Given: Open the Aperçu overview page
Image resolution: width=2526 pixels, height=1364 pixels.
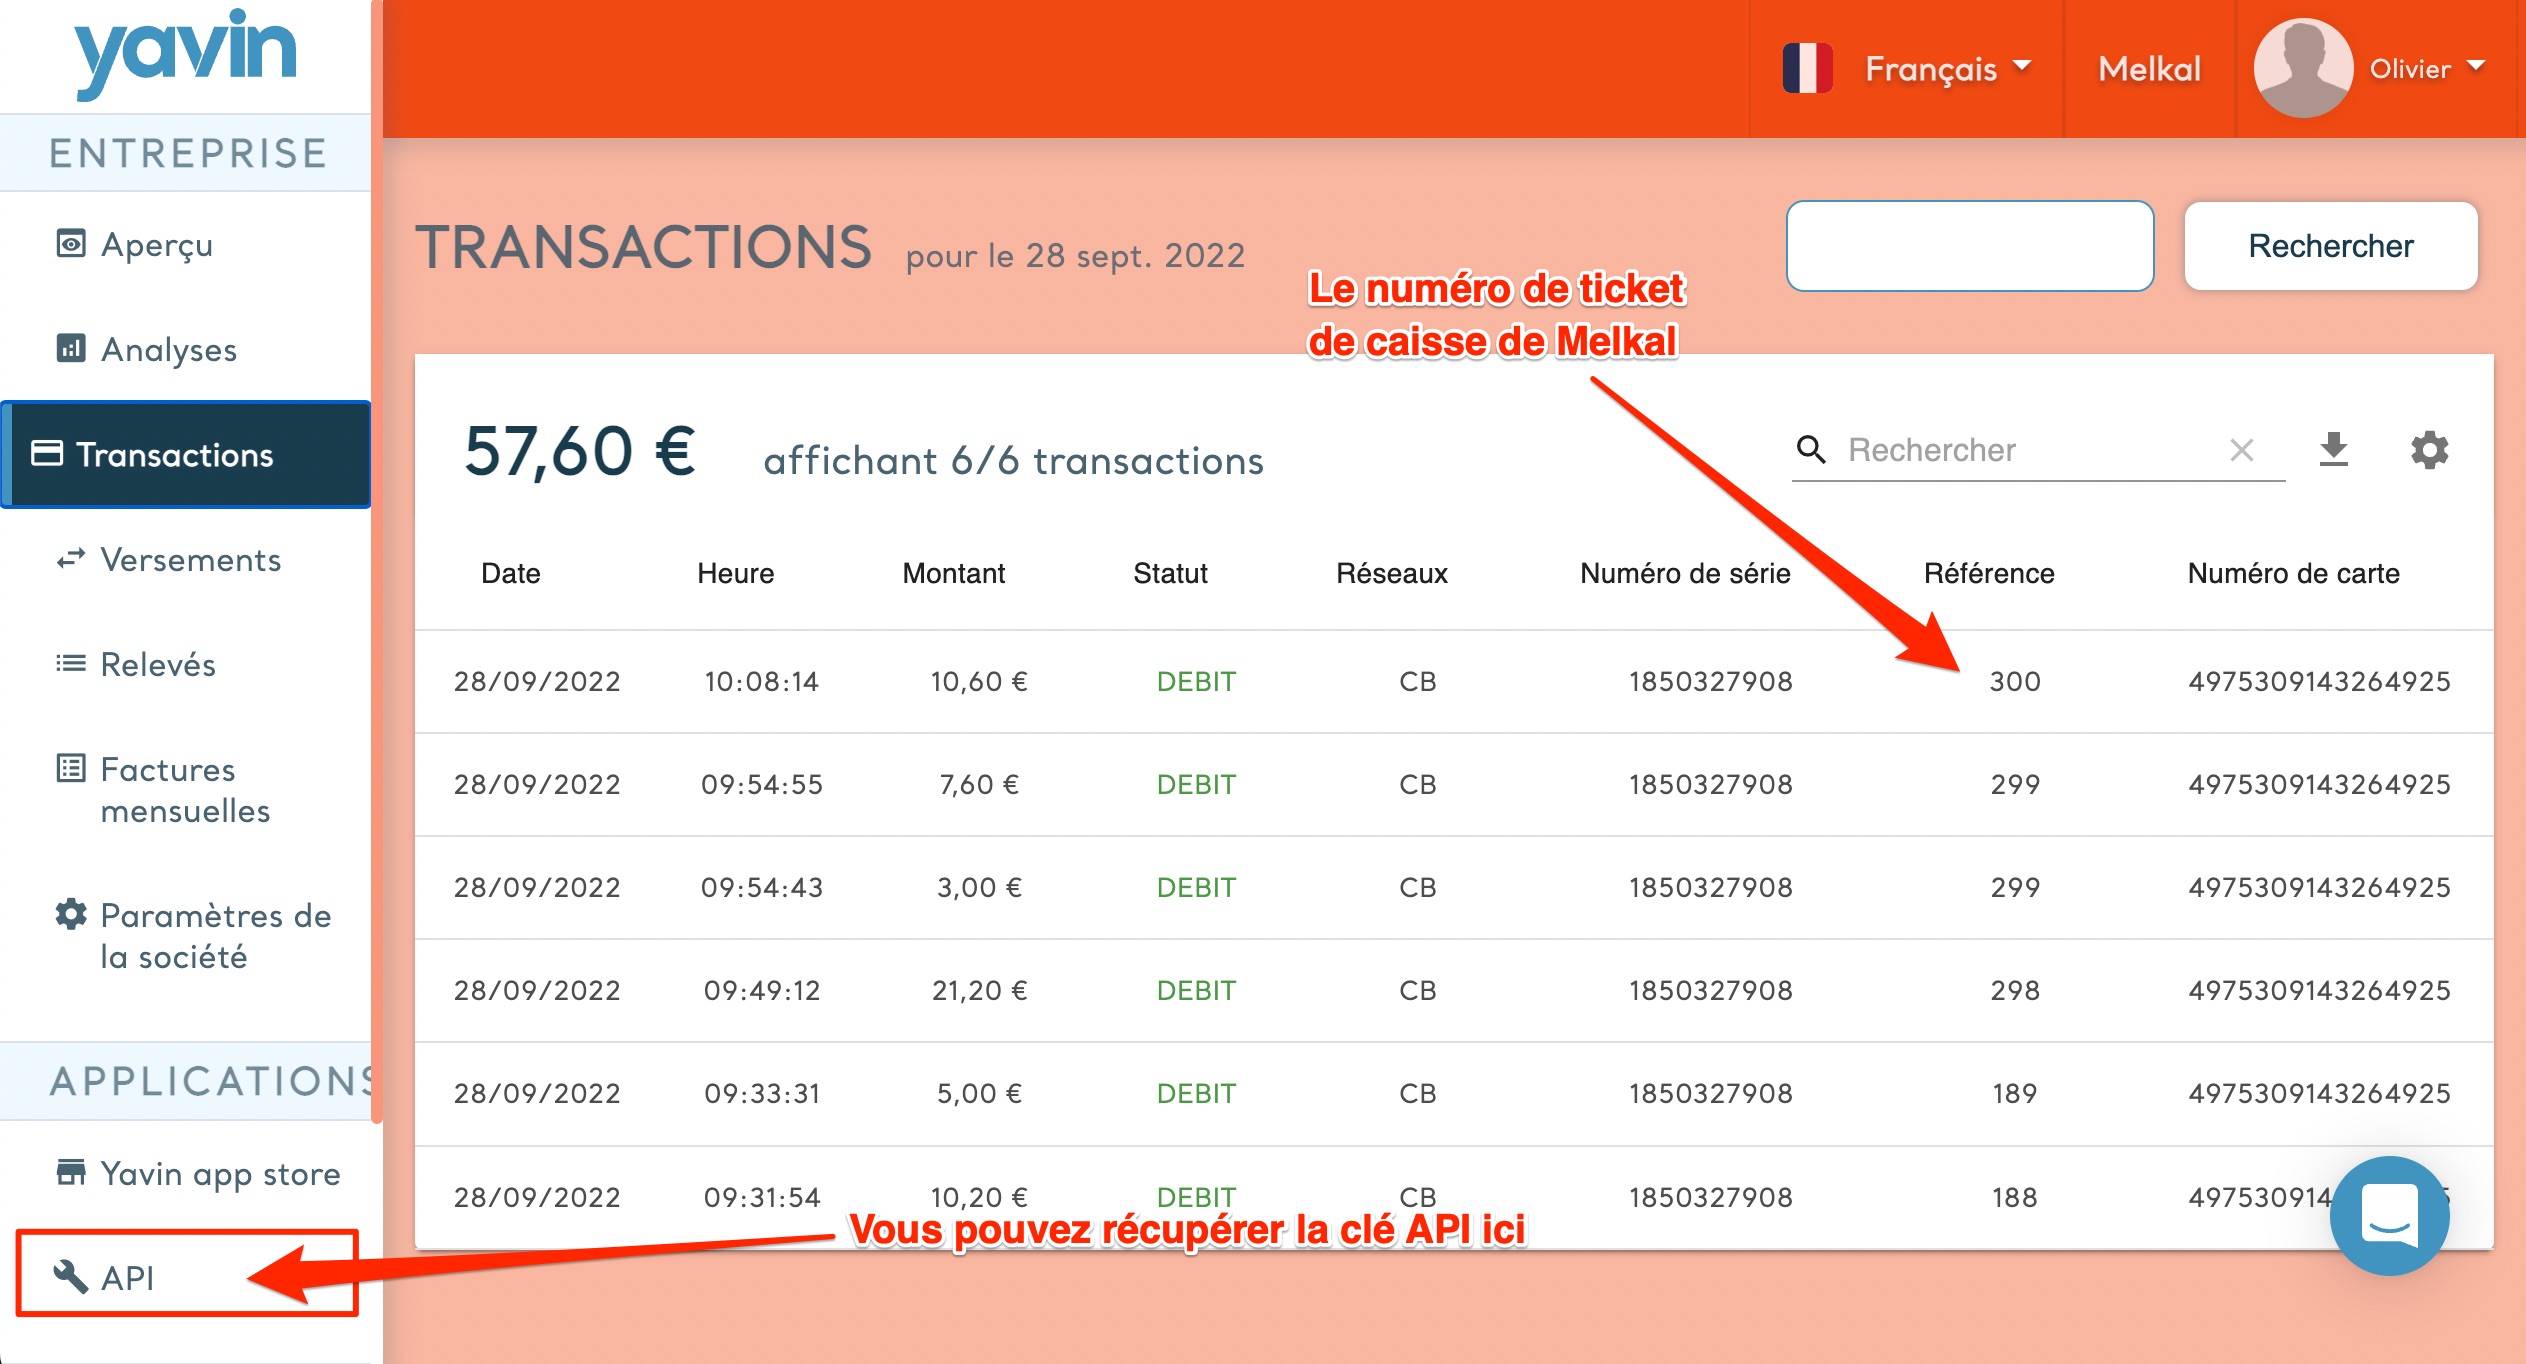Looking at the screenshot, I should tap(157, 244).
